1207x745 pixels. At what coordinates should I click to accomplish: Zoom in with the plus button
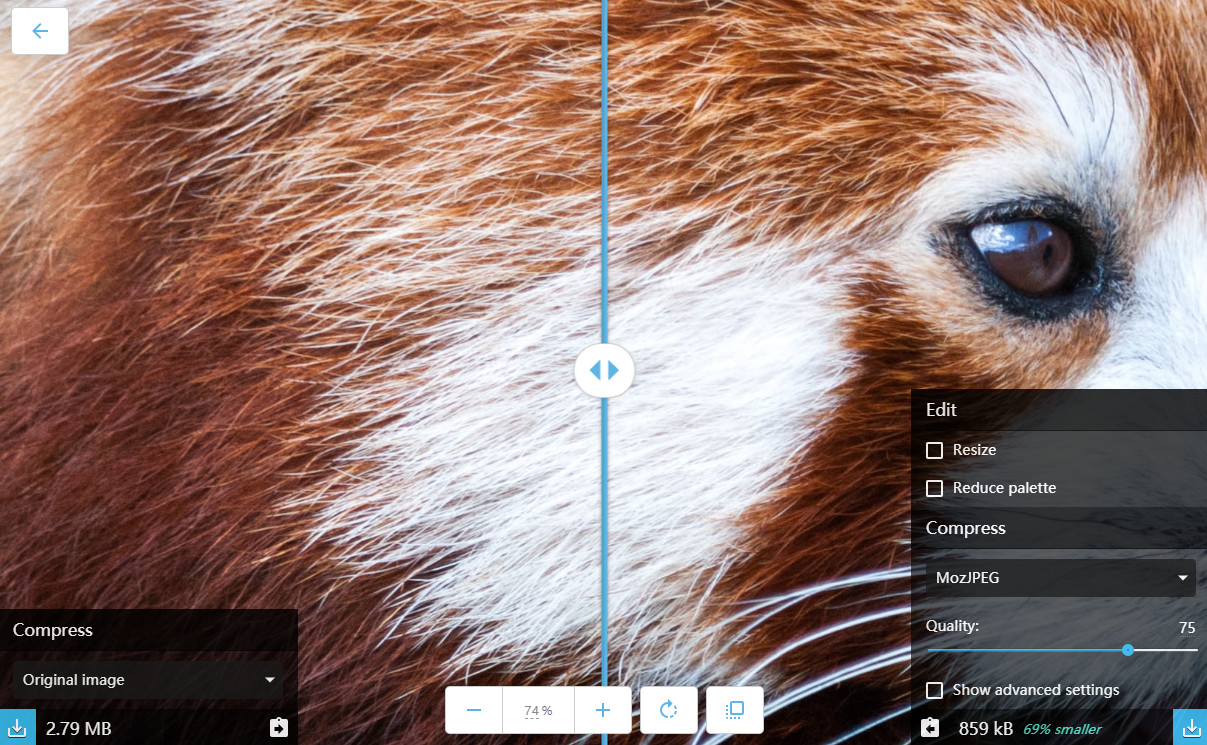602,710
